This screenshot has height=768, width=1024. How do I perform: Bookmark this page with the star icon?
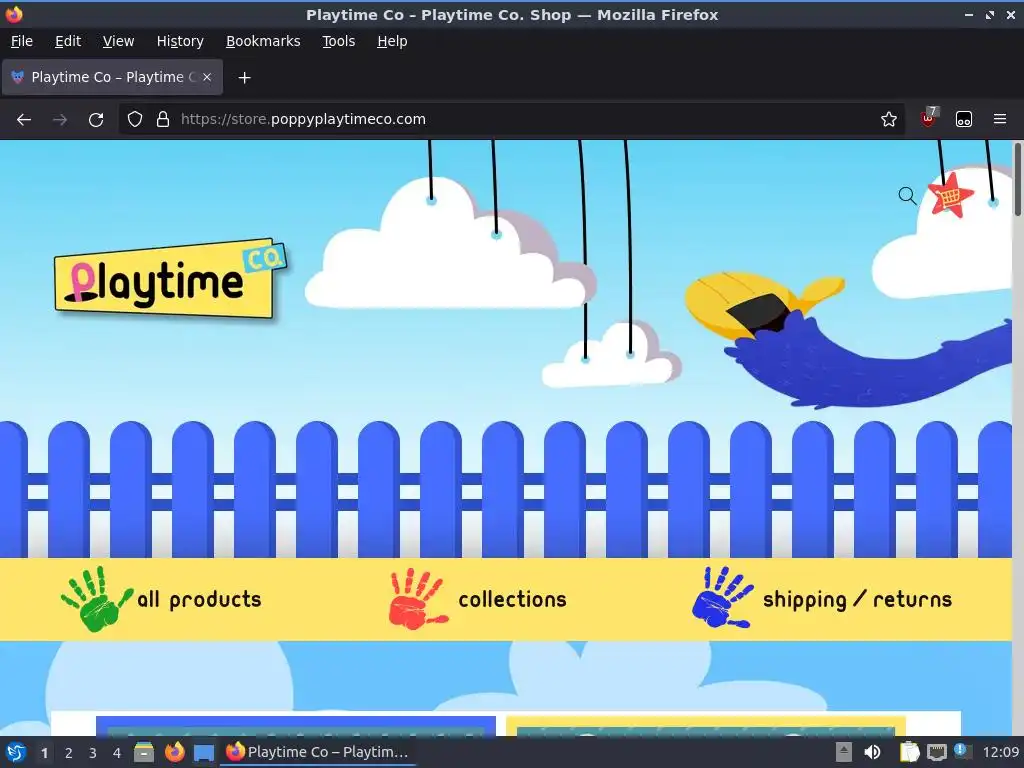[888, 120]
